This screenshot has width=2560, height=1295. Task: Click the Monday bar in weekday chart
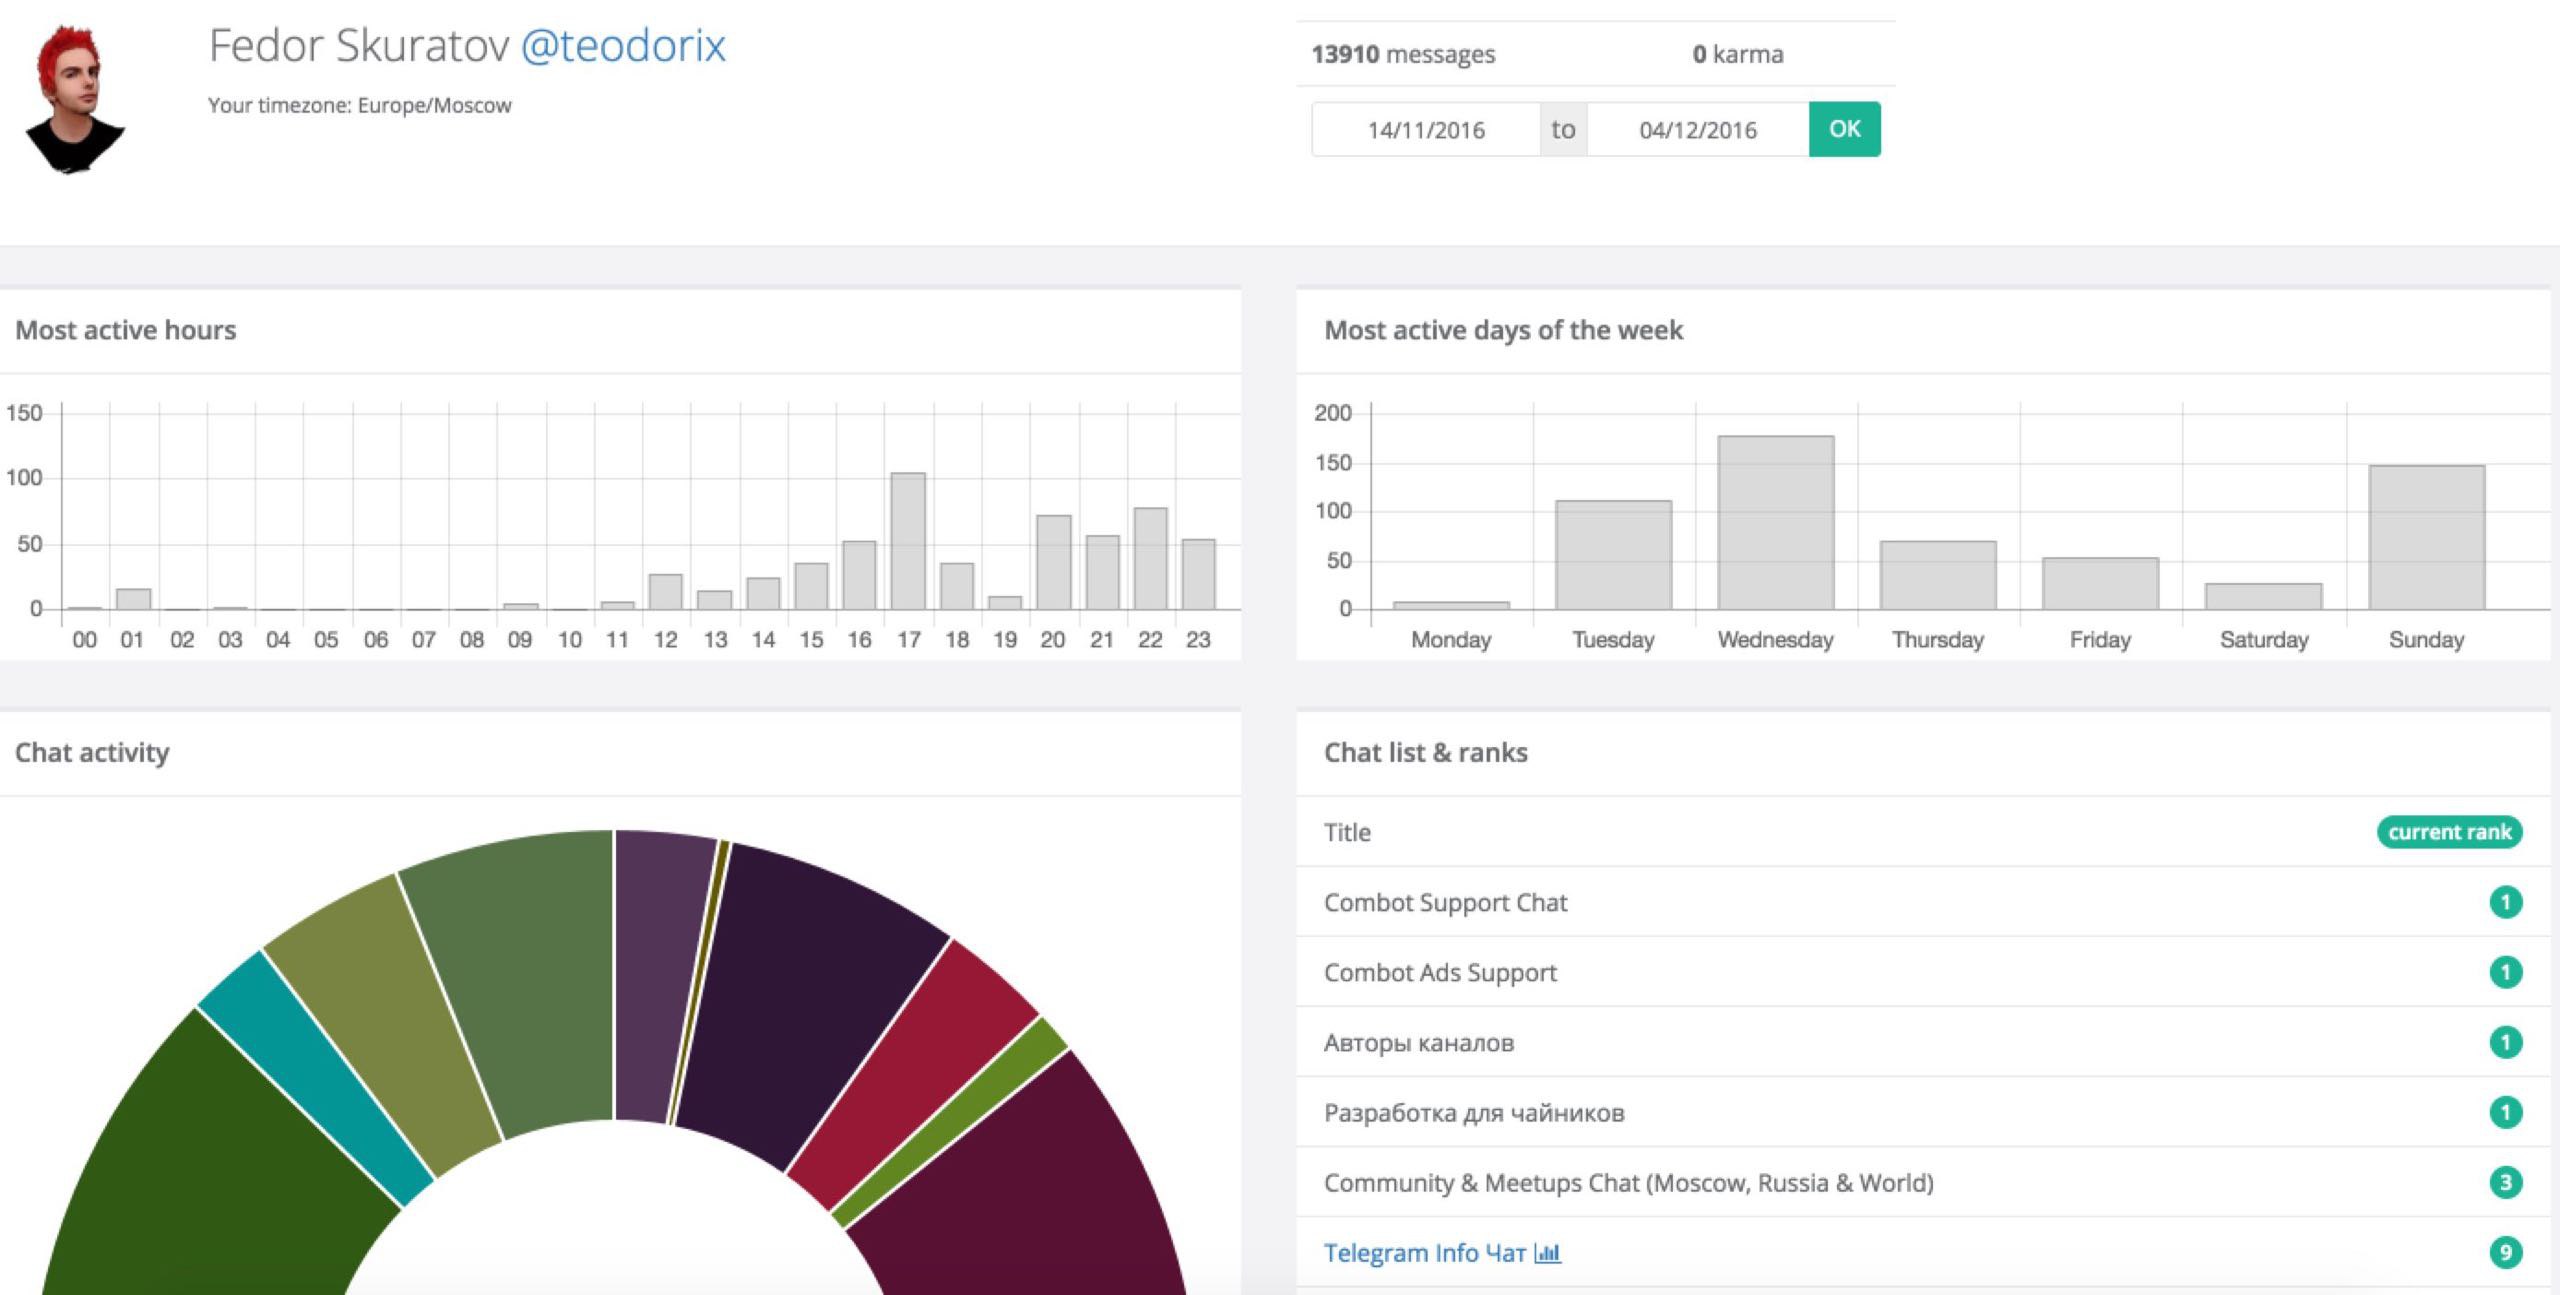(x=1451, y=605)
